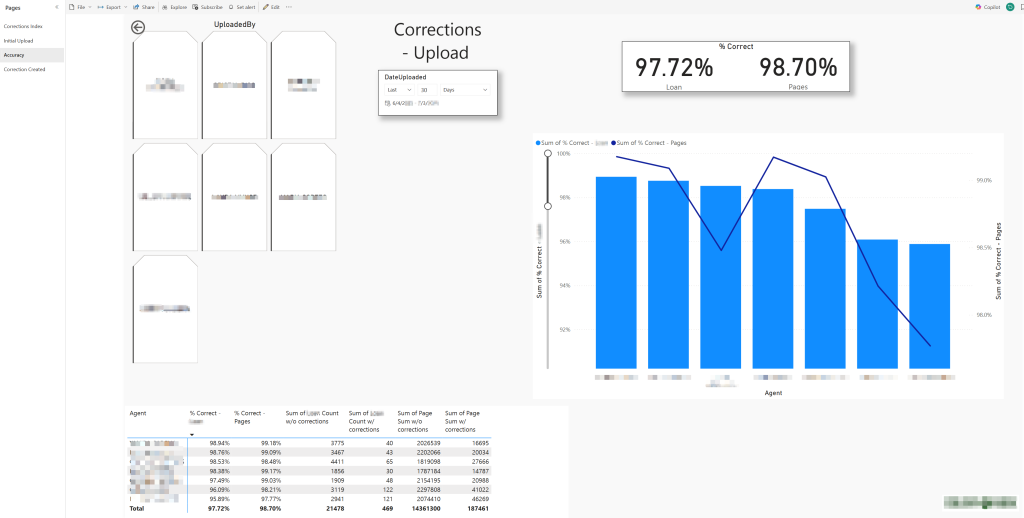
Task: Click the calendar icon in the DateUploaded slicer
Action: coord(388,103)
